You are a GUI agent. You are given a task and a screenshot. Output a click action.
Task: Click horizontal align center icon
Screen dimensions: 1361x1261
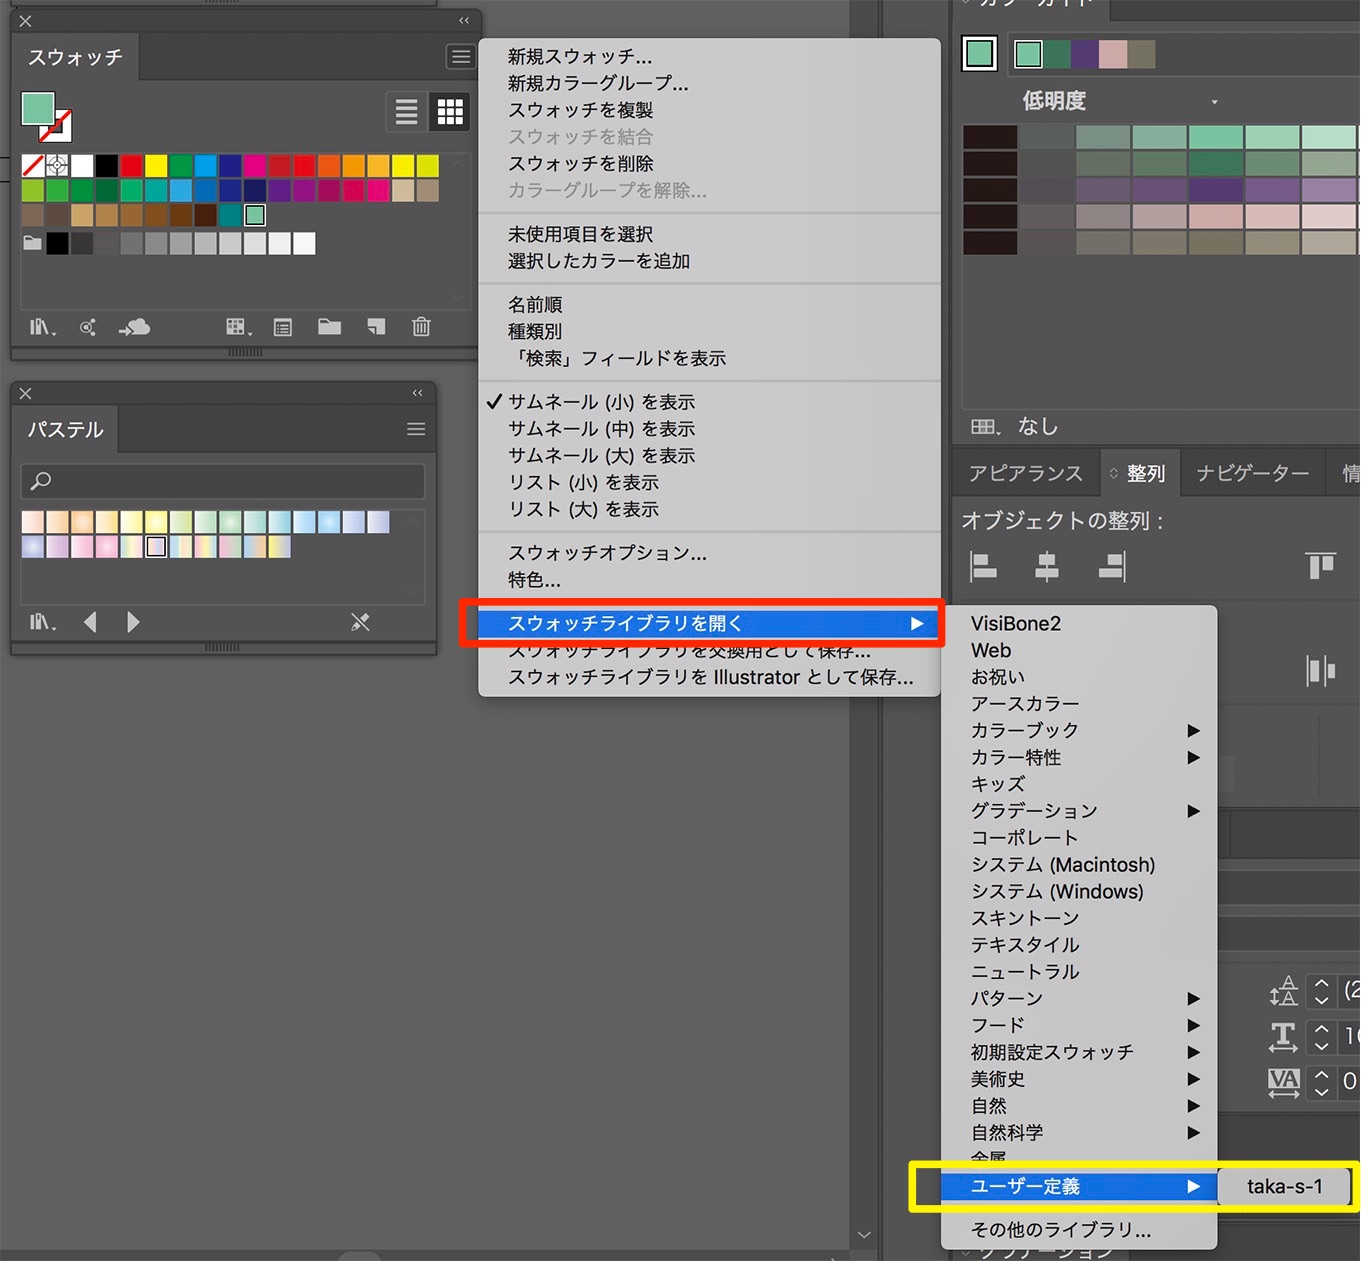point(1047,567)
